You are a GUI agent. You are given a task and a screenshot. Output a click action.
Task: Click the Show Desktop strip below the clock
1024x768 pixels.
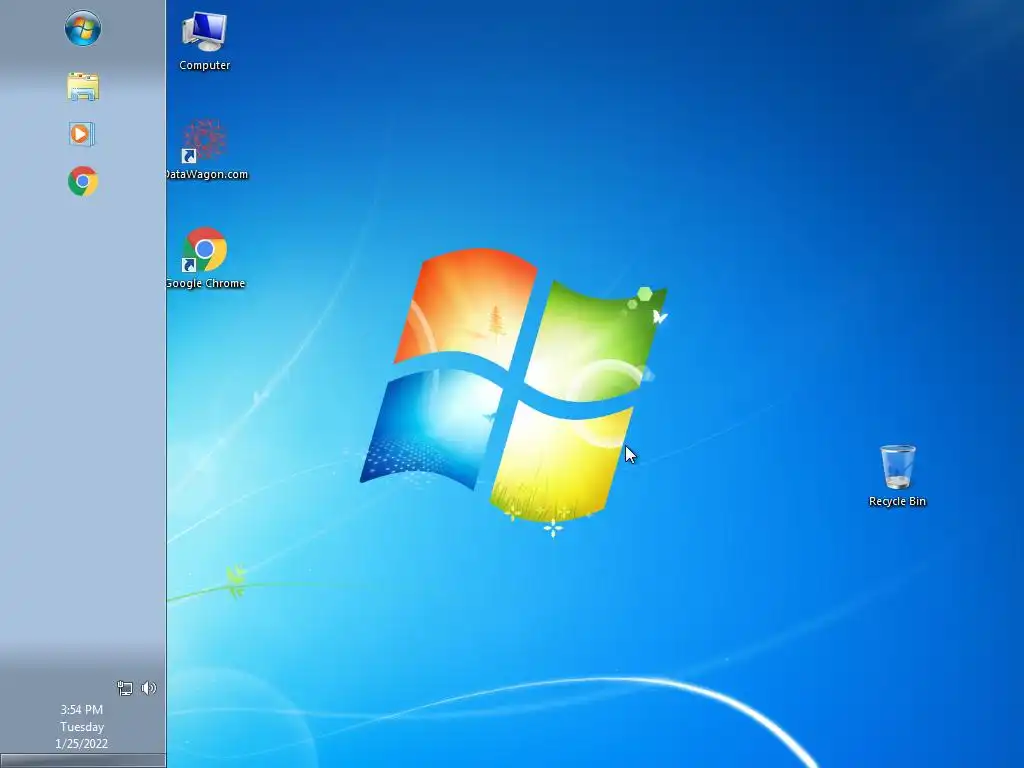point(83,761)
